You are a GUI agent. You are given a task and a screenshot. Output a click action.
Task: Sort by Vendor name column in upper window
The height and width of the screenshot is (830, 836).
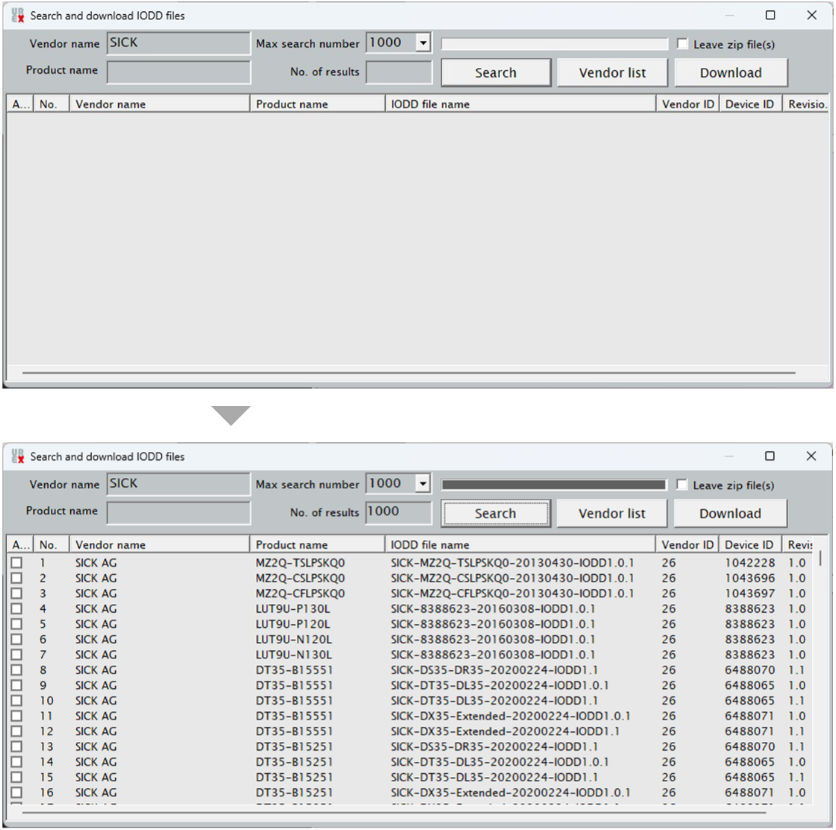point(159,104)
